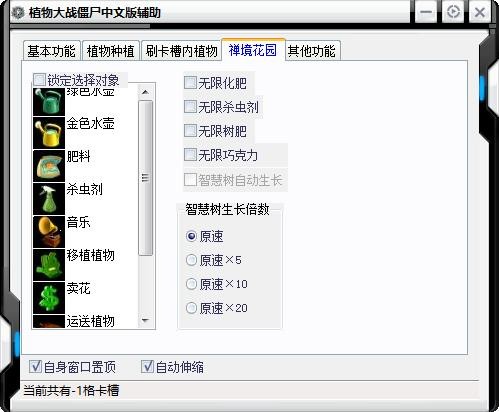Screen dimensions: 499x412
Task: Pick 原速×20 growth speed
Action: click(x=191, y=308)
